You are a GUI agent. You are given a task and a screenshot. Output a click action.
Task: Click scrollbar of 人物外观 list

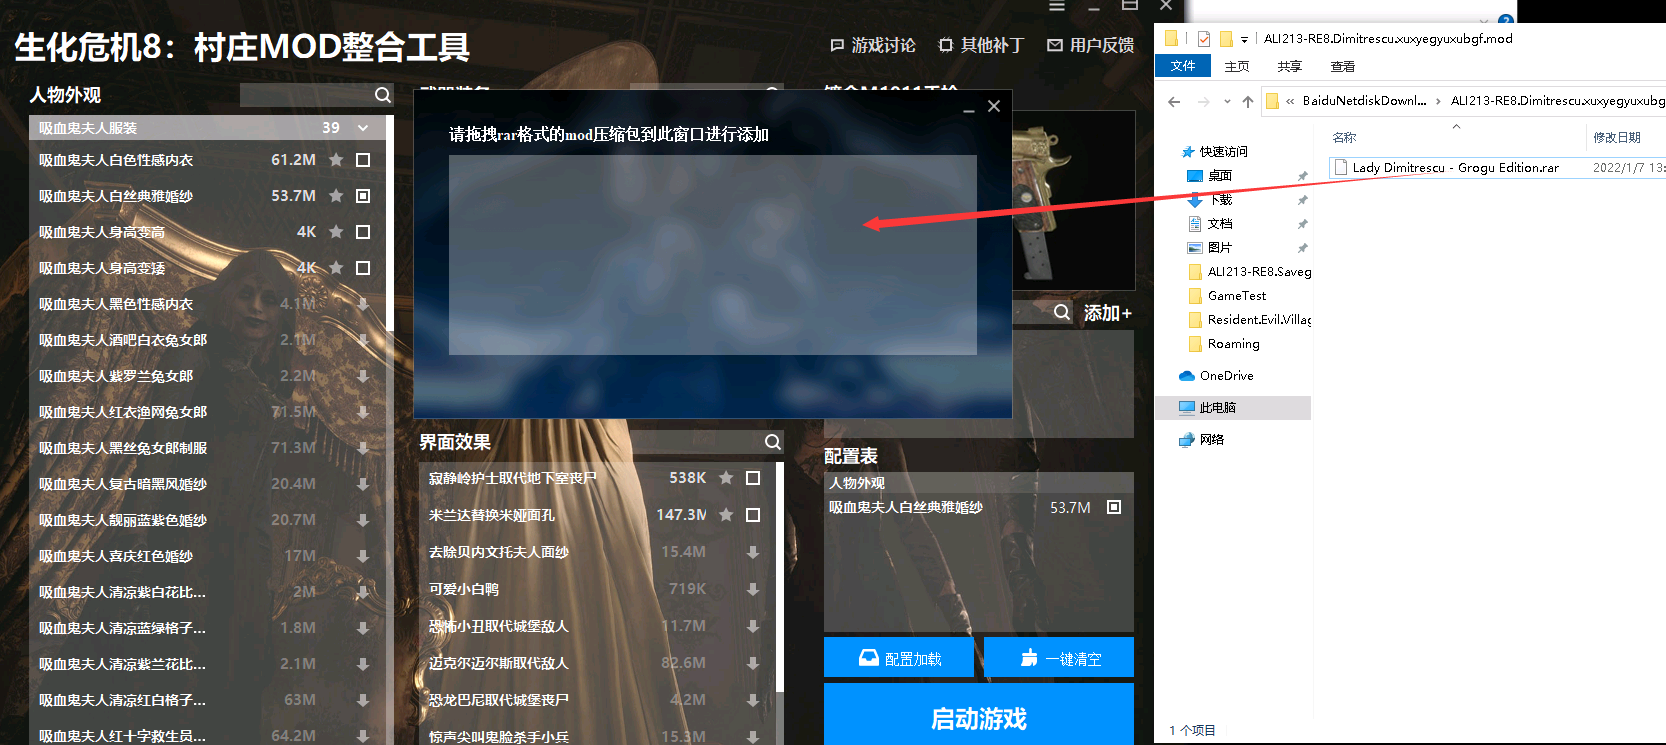pos(390,225)
